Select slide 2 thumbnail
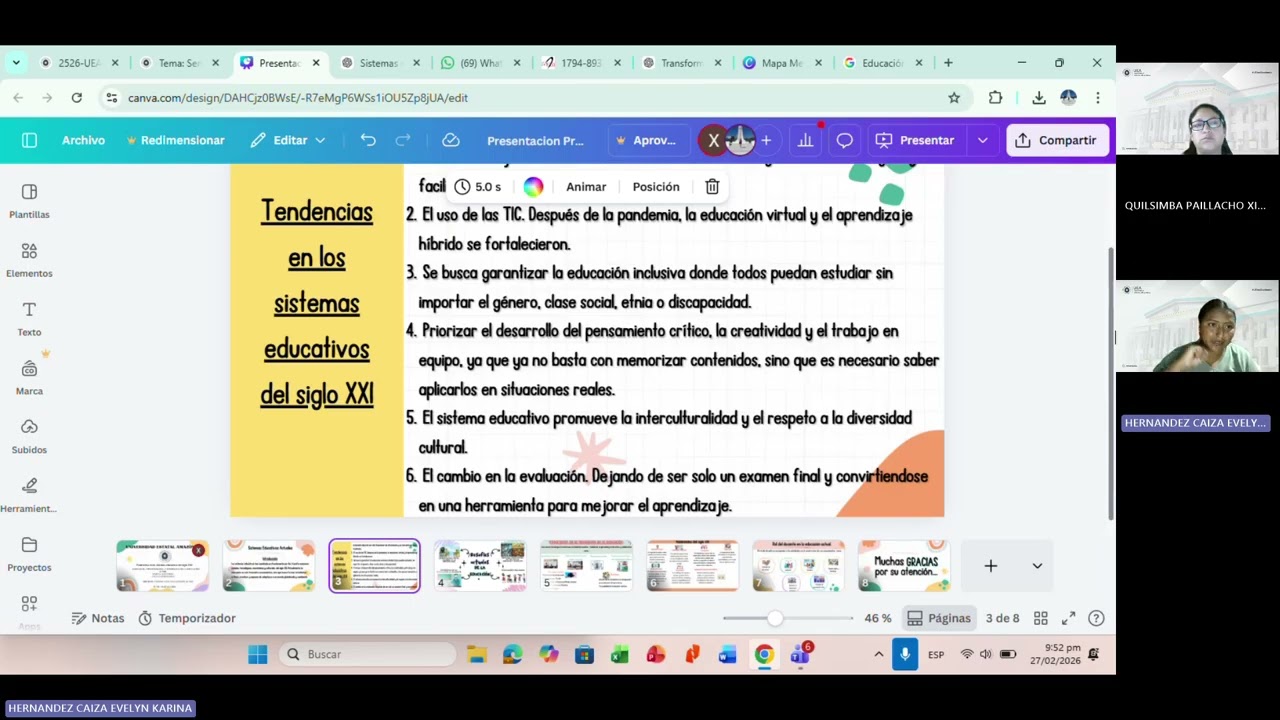Screen dimensions: 1280x720 268,566
